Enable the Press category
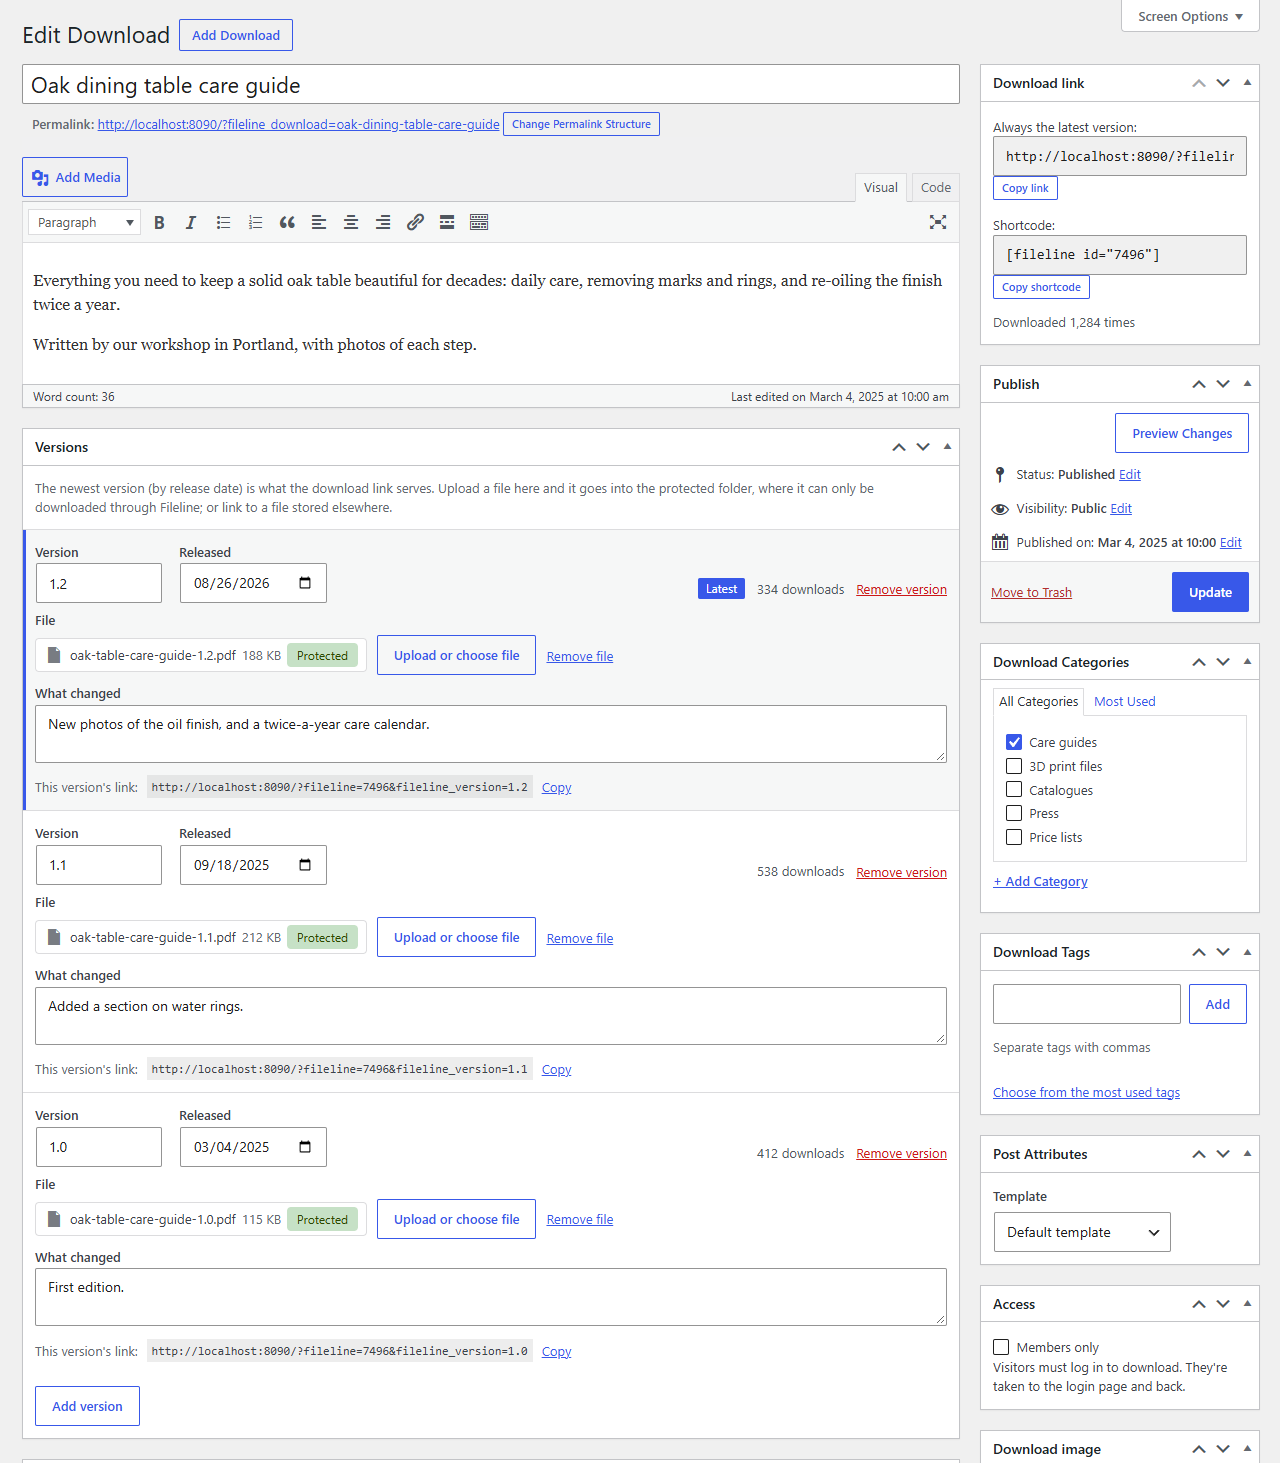This screenshot has height=1463, width=1280. point(1014,813)
